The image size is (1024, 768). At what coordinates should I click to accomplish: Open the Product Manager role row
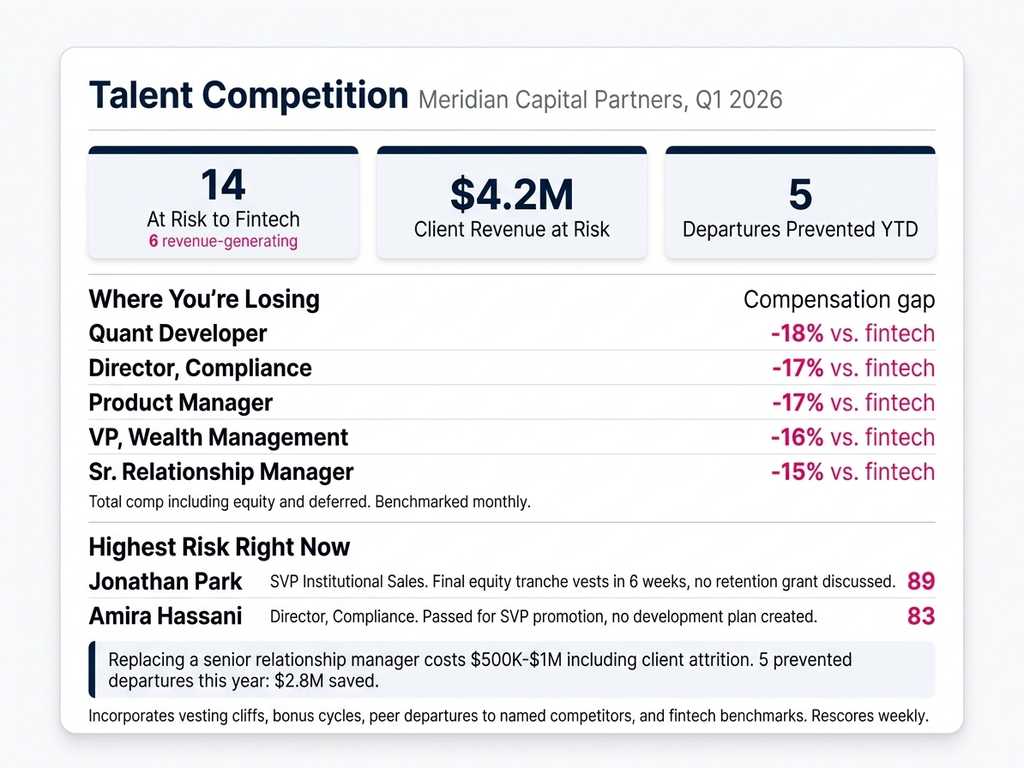click(181, 403)
